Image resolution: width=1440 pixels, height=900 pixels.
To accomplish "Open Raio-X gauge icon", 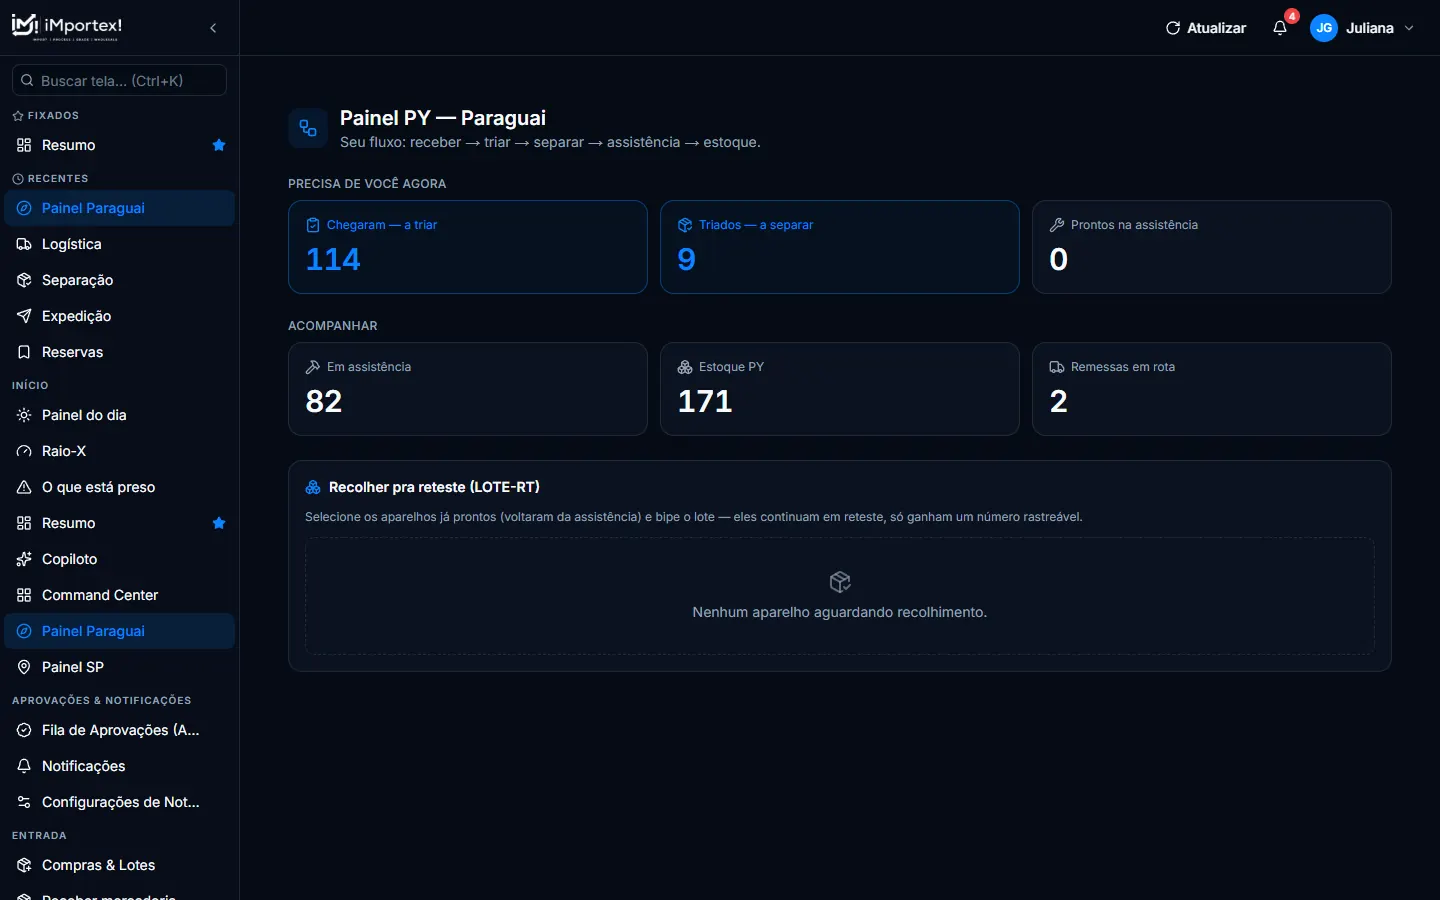I will point(24,451).
